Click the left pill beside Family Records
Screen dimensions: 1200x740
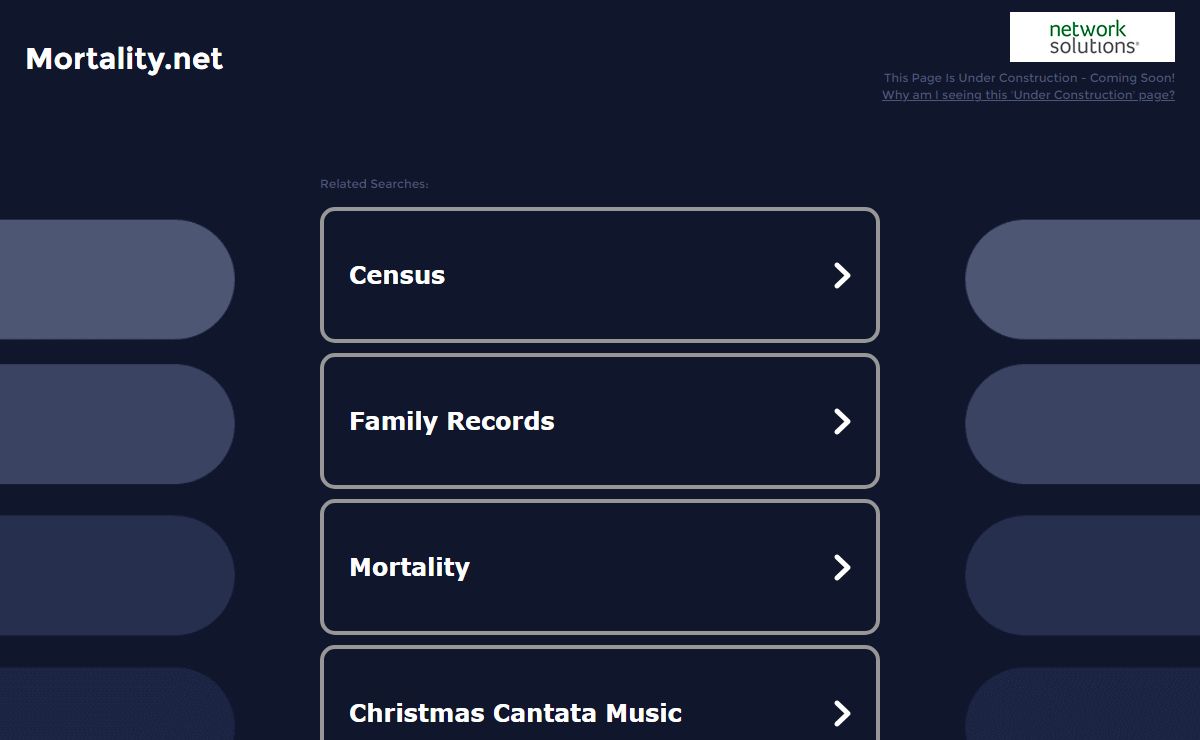pos(115,424)
